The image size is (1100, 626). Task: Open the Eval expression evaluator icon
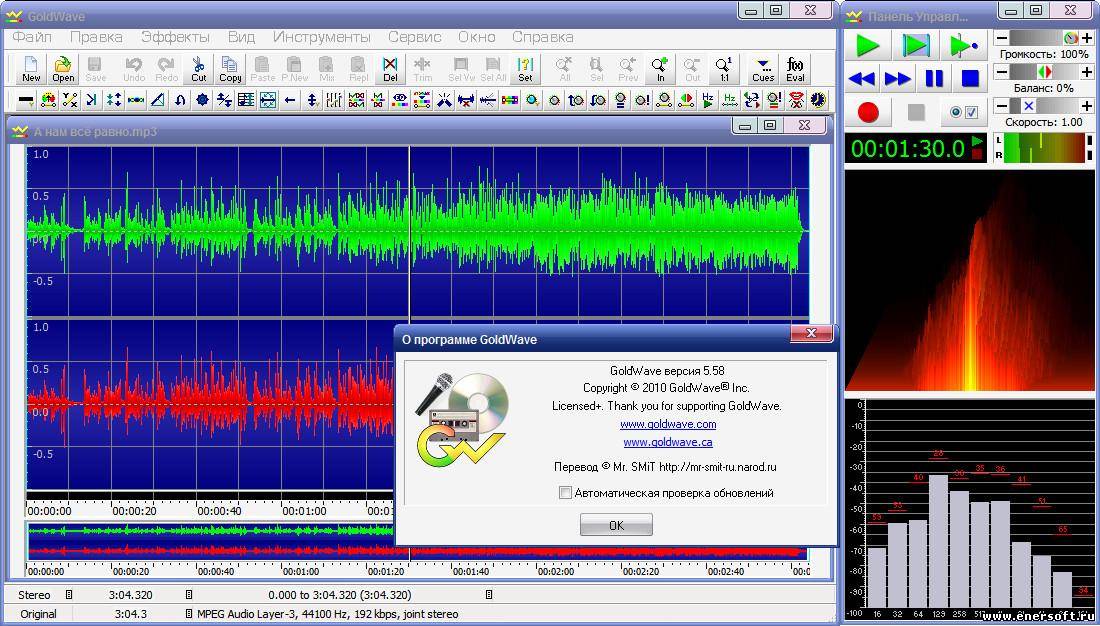795,69
